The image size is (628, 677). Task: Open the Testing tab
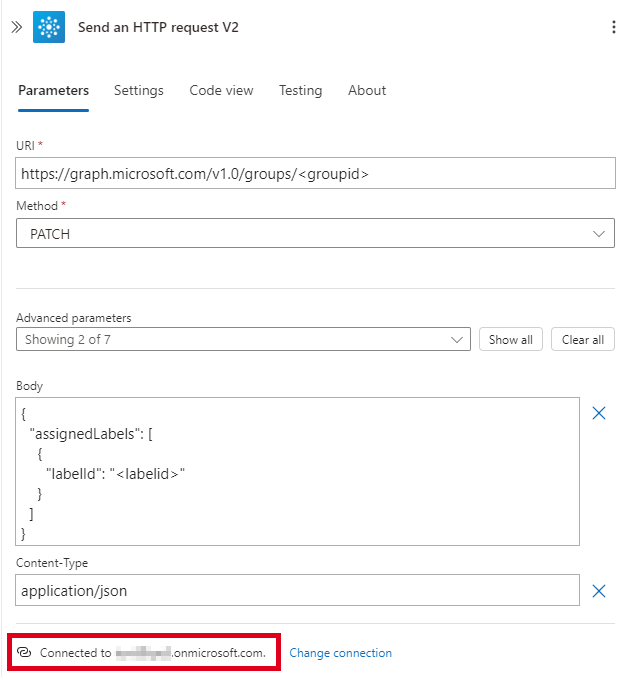click(x=300, y=90)
